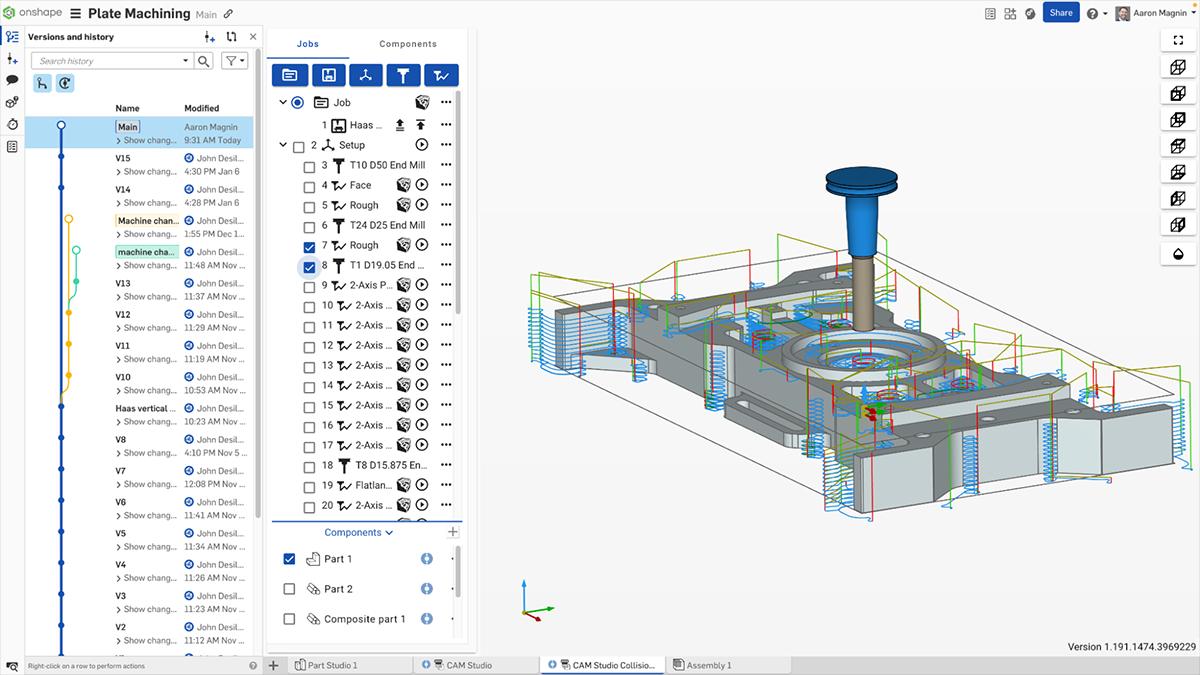Open the Operation icon in the Jobs toolbar
Image resolution: width=1200 pixels, height=675 pixels.
[x=440, y=75]
